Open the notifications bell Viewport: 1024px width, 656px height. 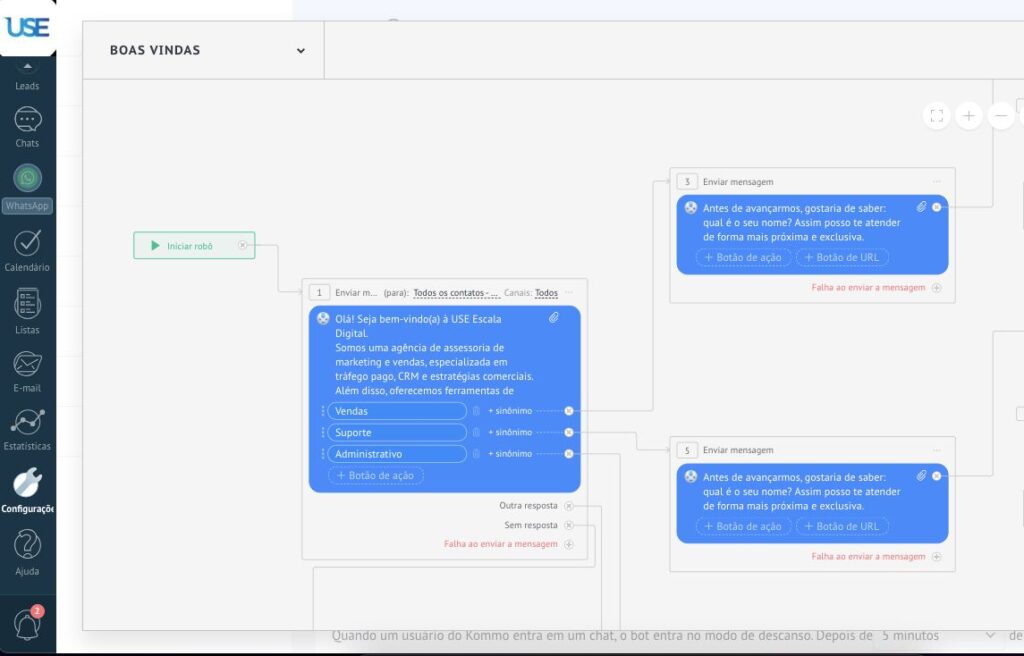pyautogui.click(x=27, y=623)
